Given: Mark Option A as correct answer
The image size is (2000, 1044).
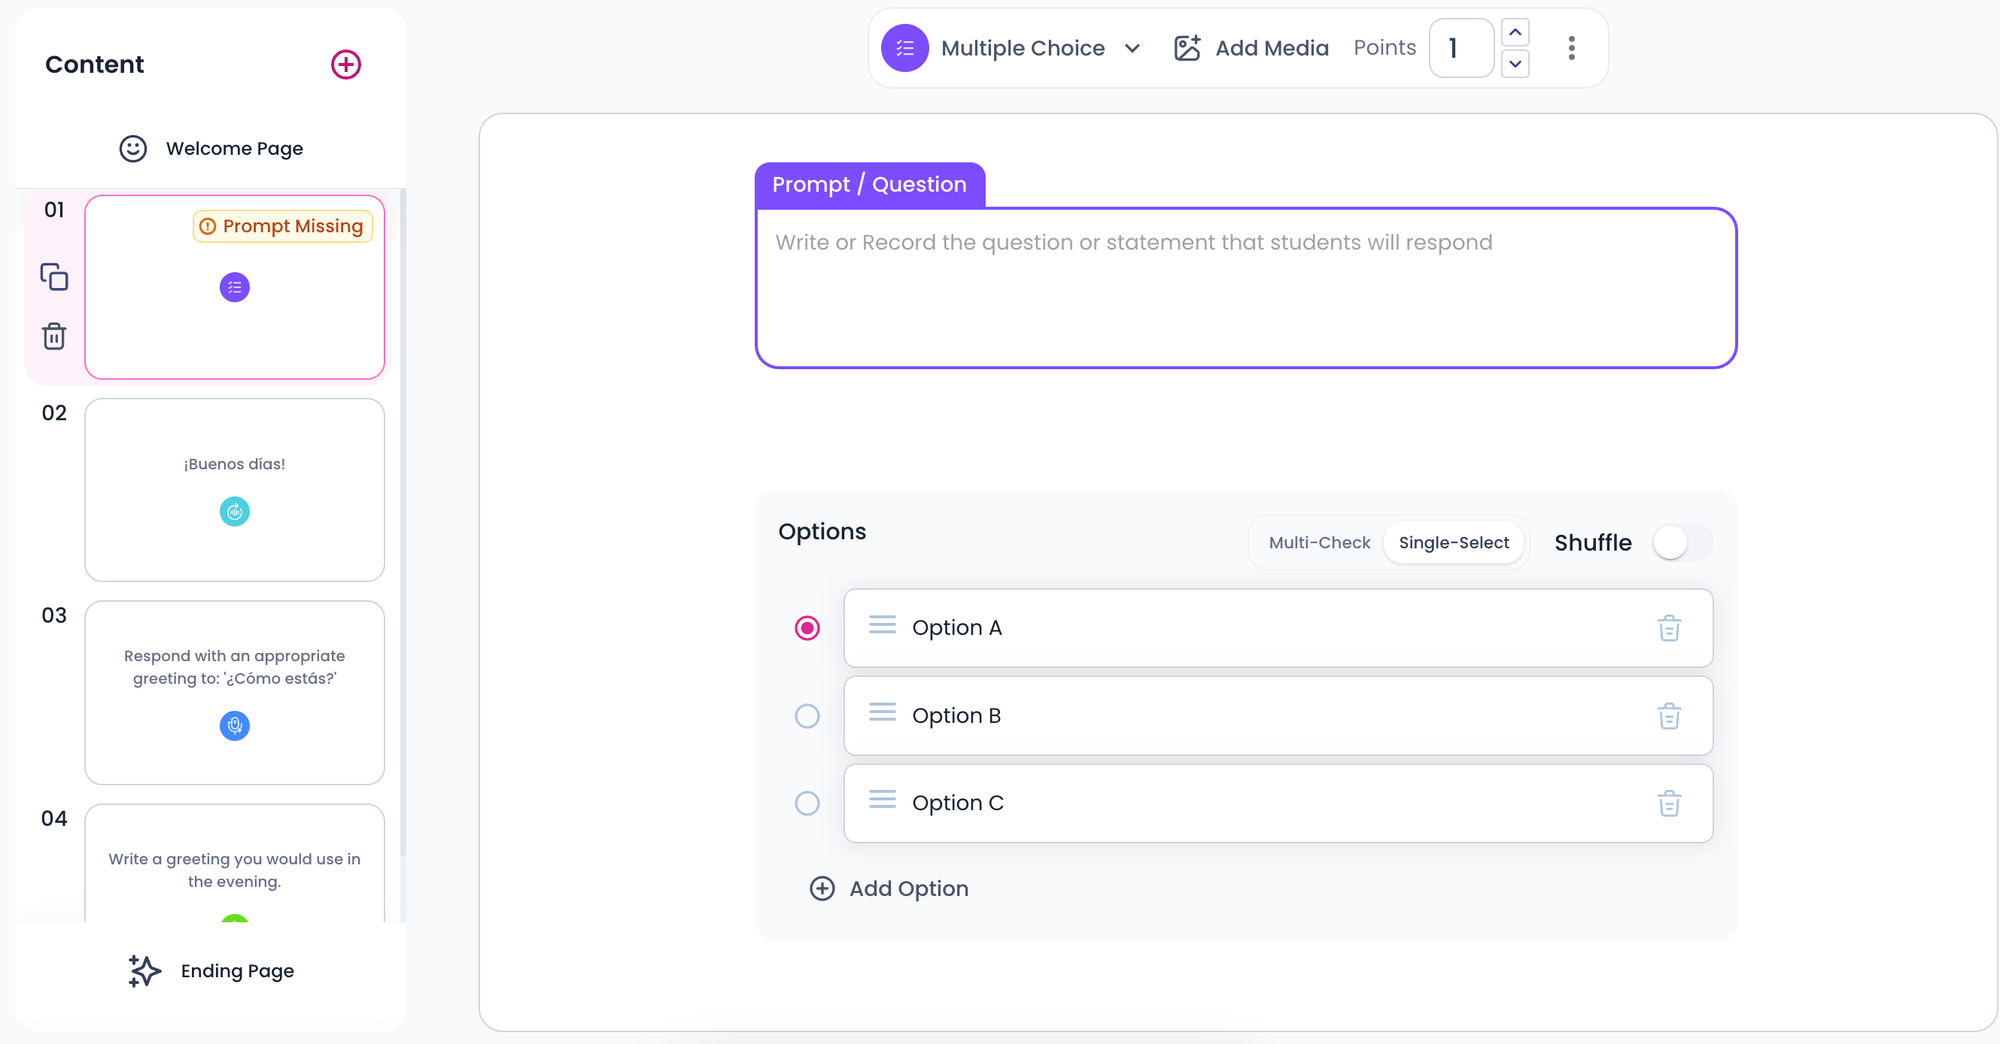Looking at the screenshot, I should click(807, 628).
